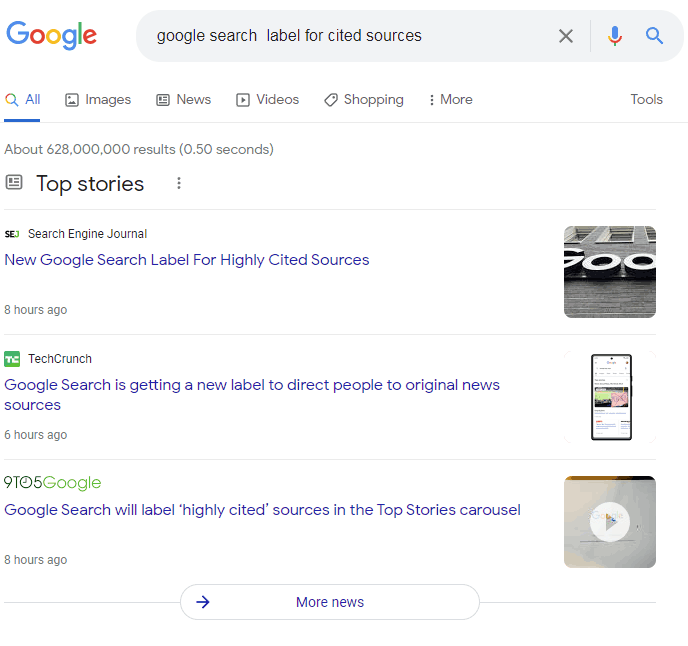The height and width of the screenshot is (646, 688).
Task: Start voice search with microphone icon
Action: click(x=614, y=36)
